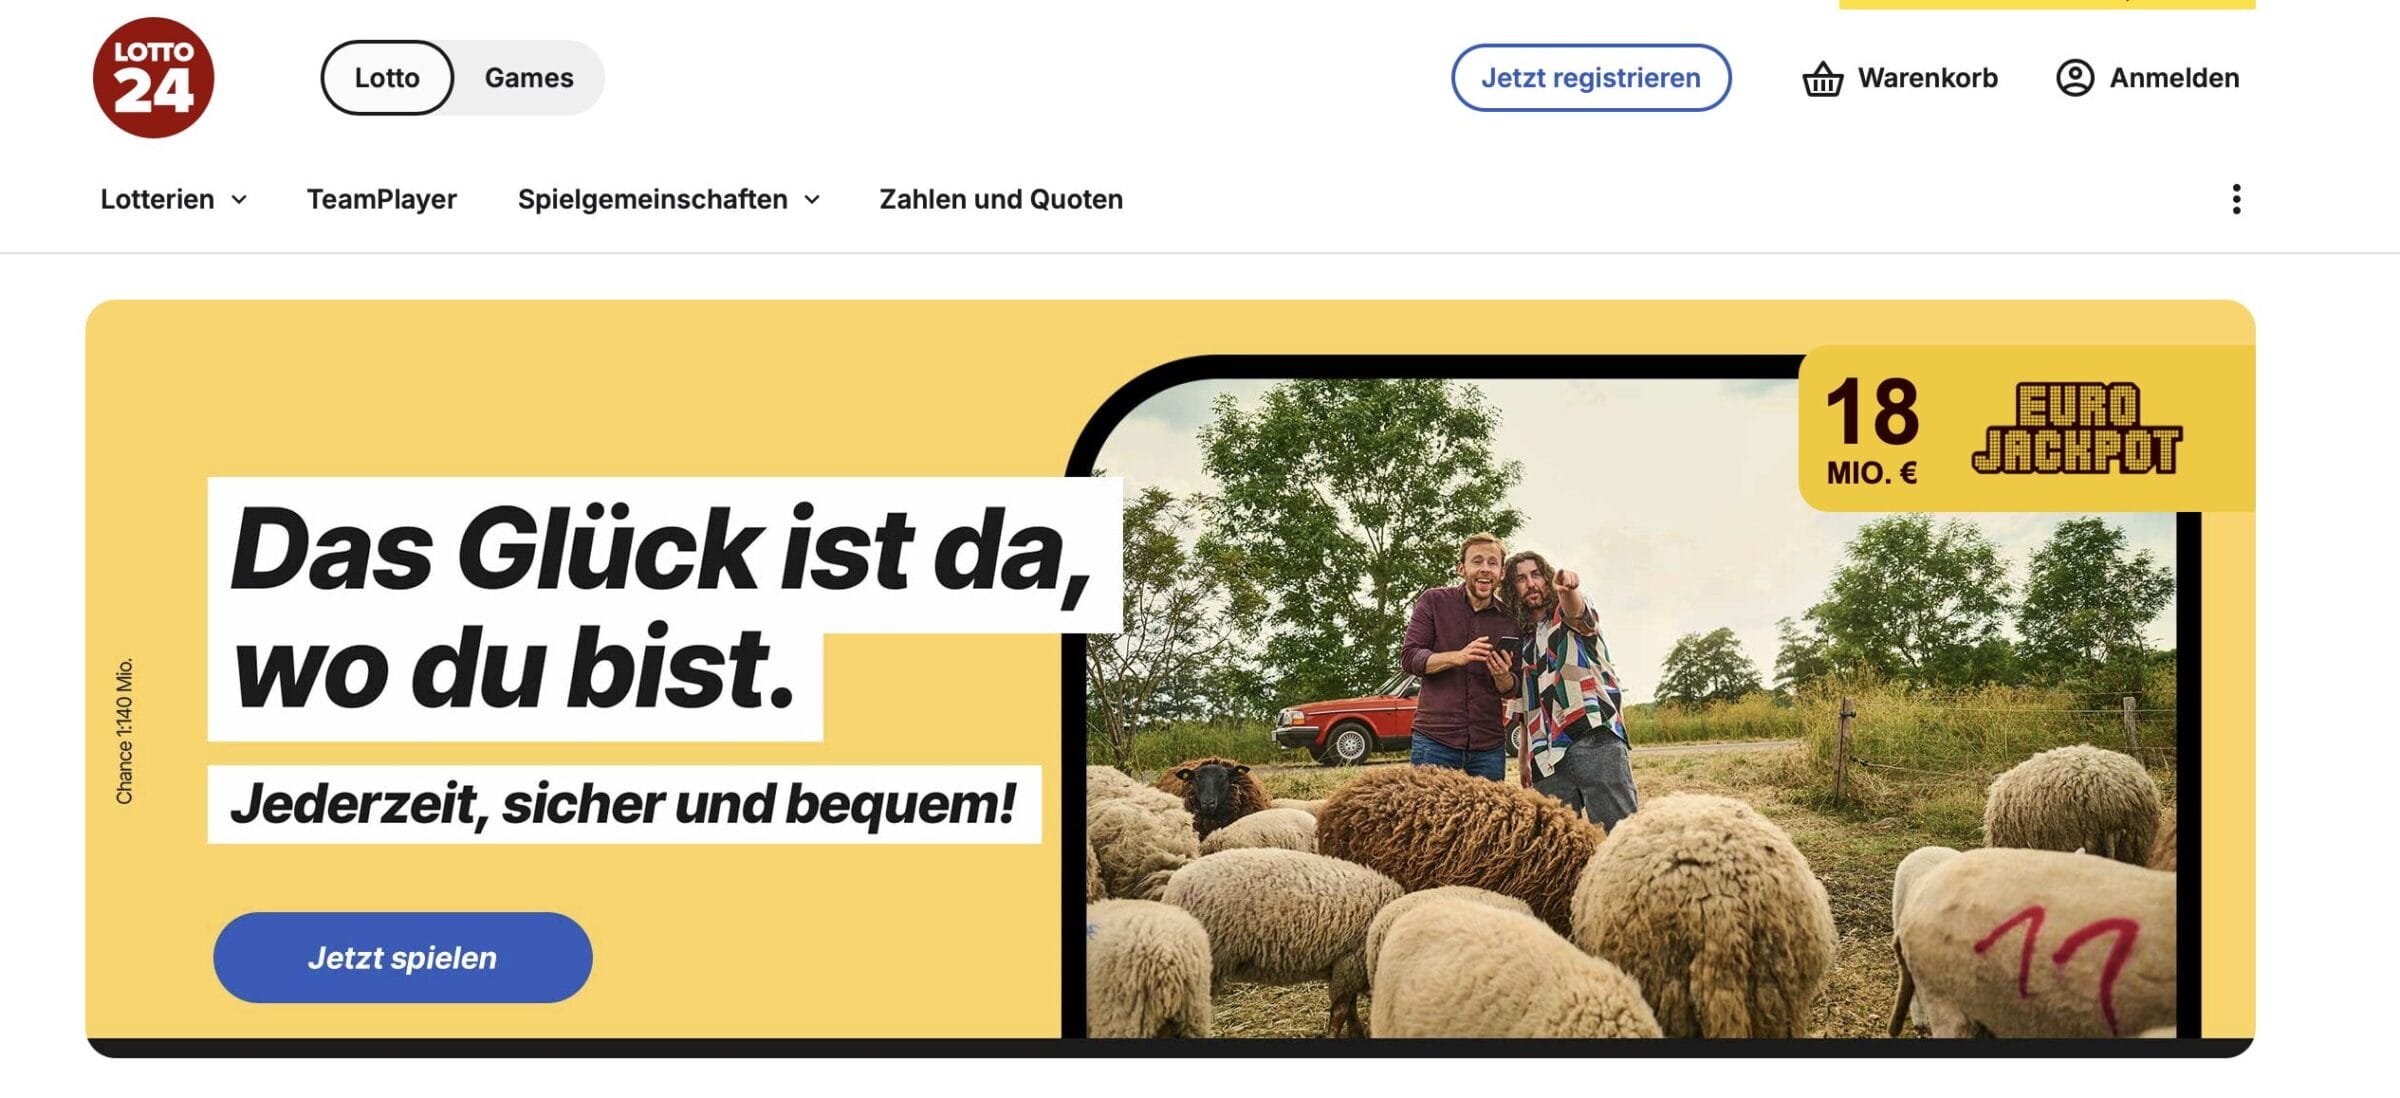The width and height of the screenshot is (2400, 1098).
Task: Click the Warenkorb label
Action: pyautogui.click(x=1928, y=78)
